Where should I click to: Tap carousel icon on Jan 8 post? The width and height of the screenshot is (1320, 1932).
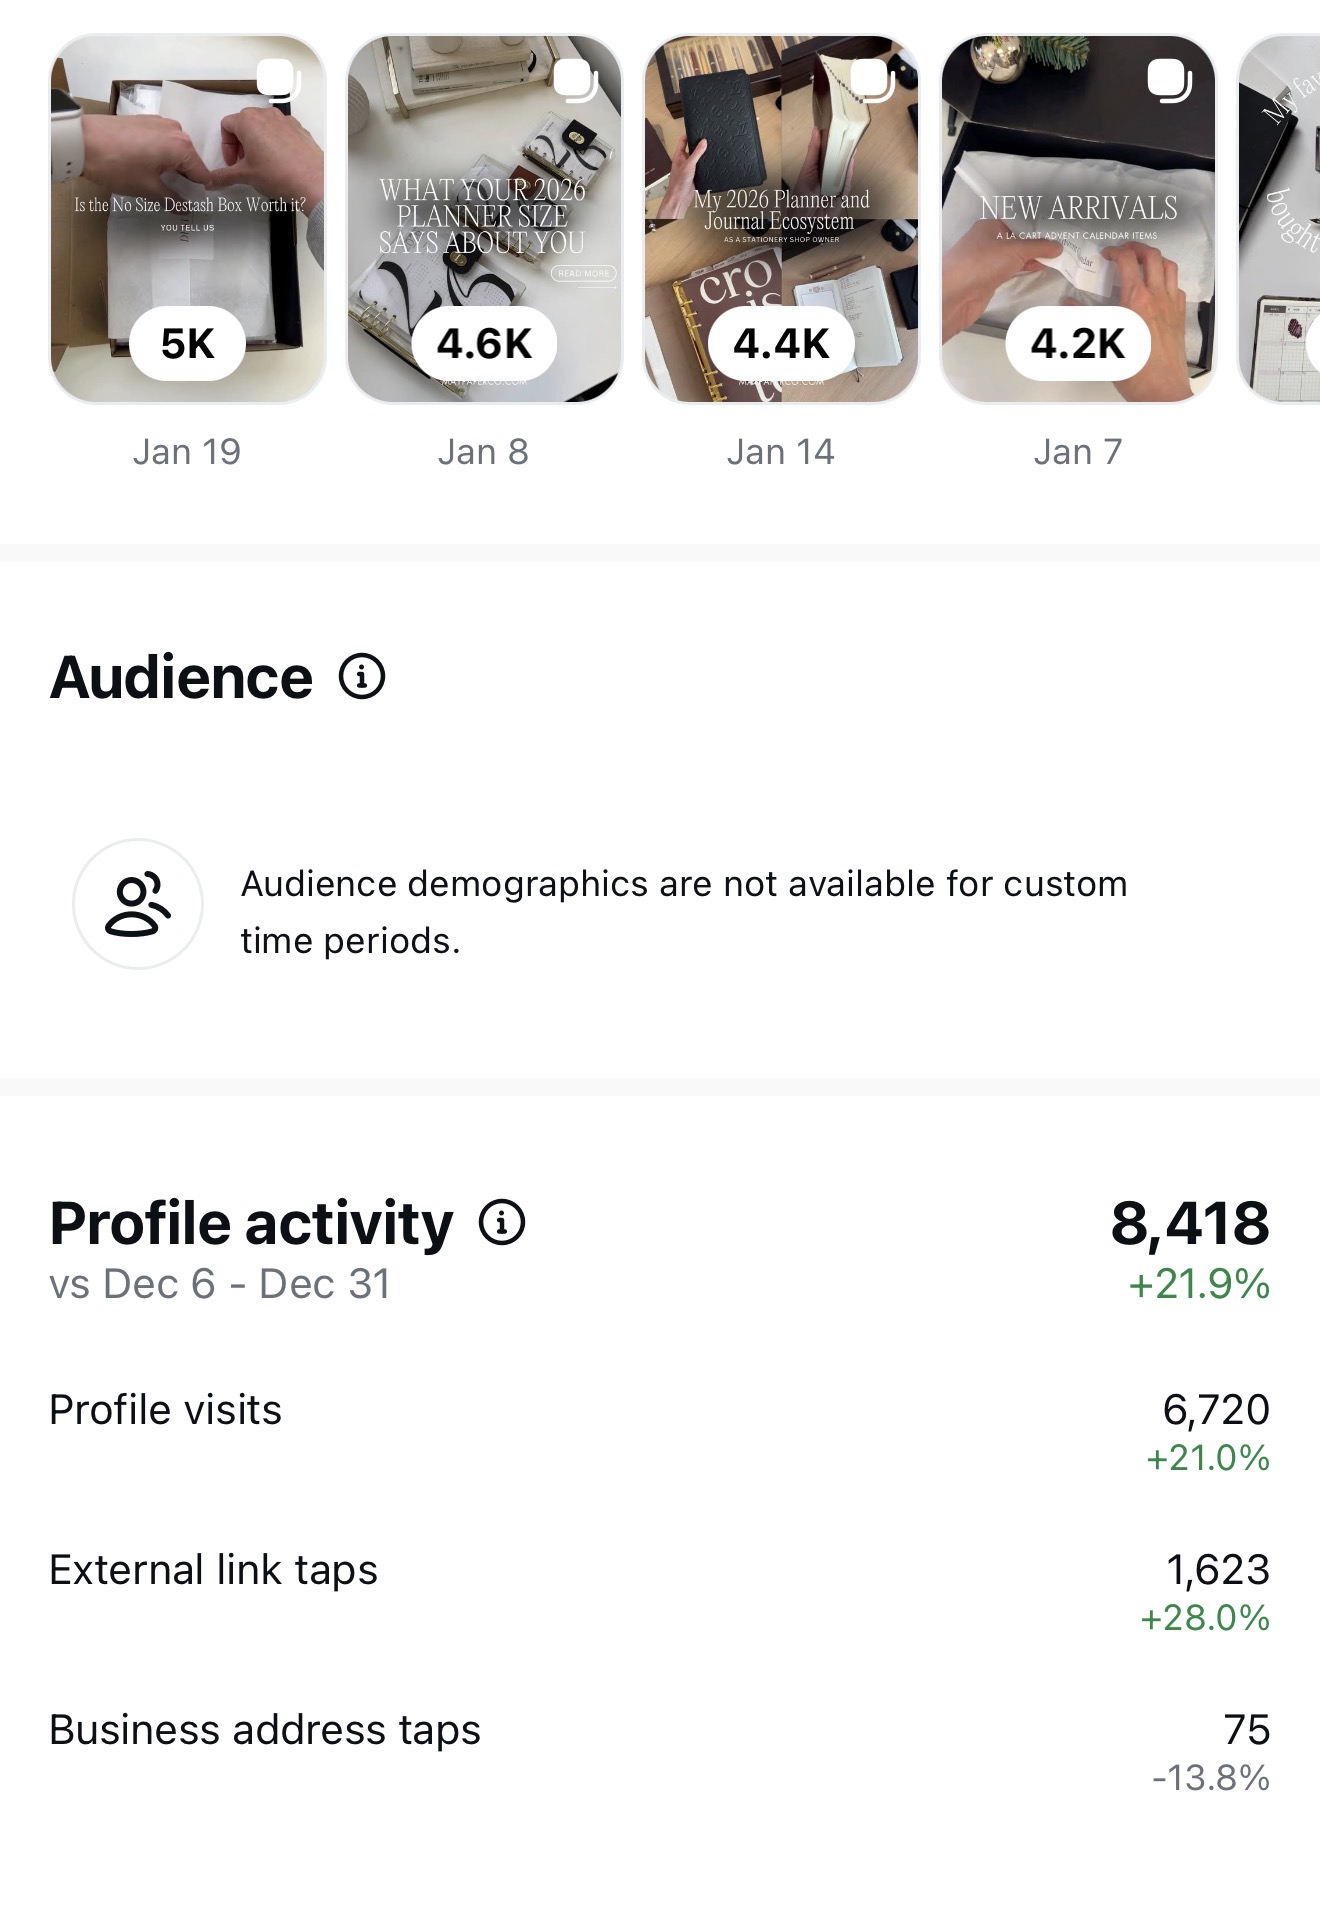(x=575, y=80)
